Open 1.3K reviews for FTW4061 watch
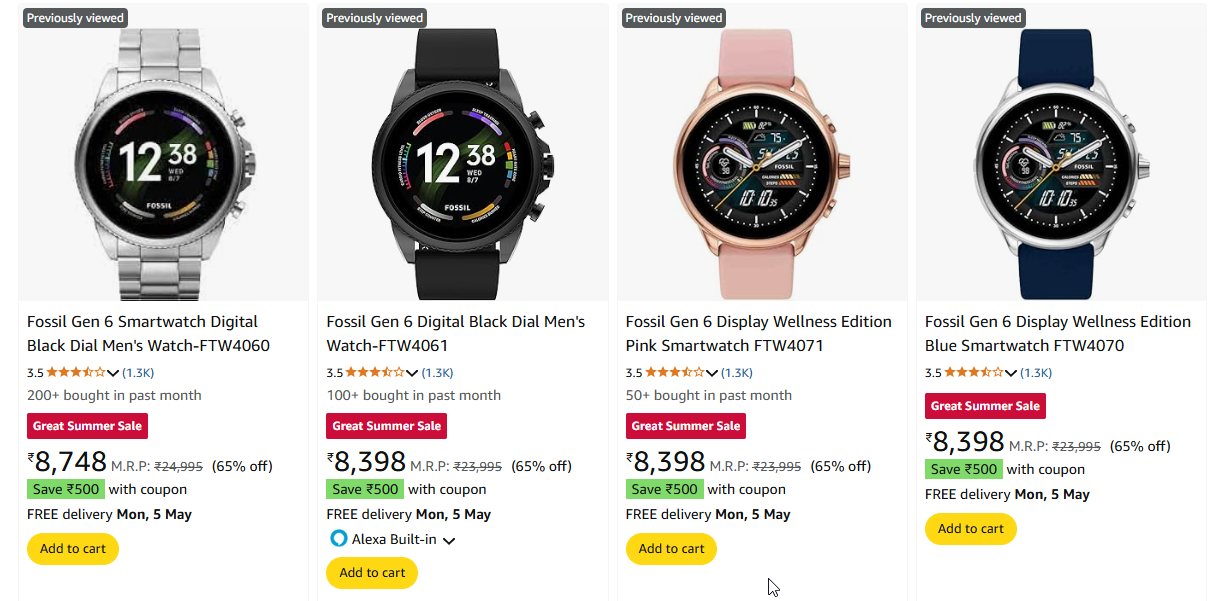Screen dimensions: 1210x601 pyautogui.click(x=437, y=373)
